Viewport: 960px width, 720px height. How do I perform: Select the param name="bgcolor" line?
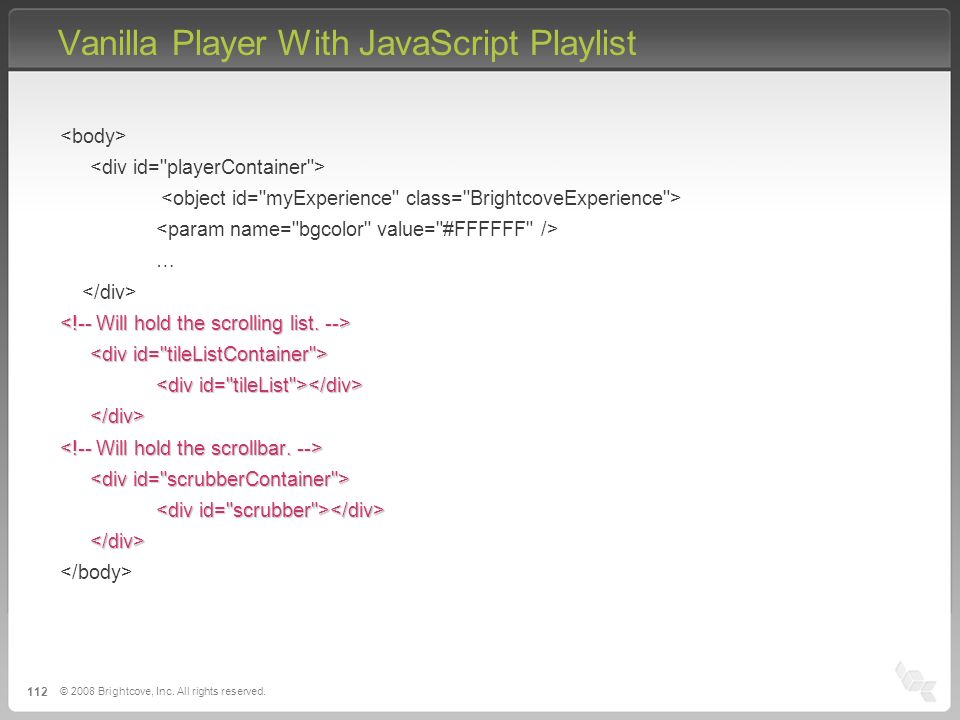pyautogui.click(x=357, y=229)
